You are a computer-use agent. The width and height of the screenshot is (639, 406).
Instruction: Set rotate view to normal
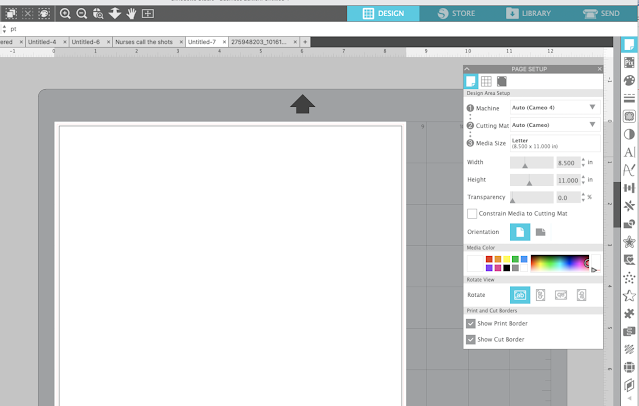pos(520,295)
